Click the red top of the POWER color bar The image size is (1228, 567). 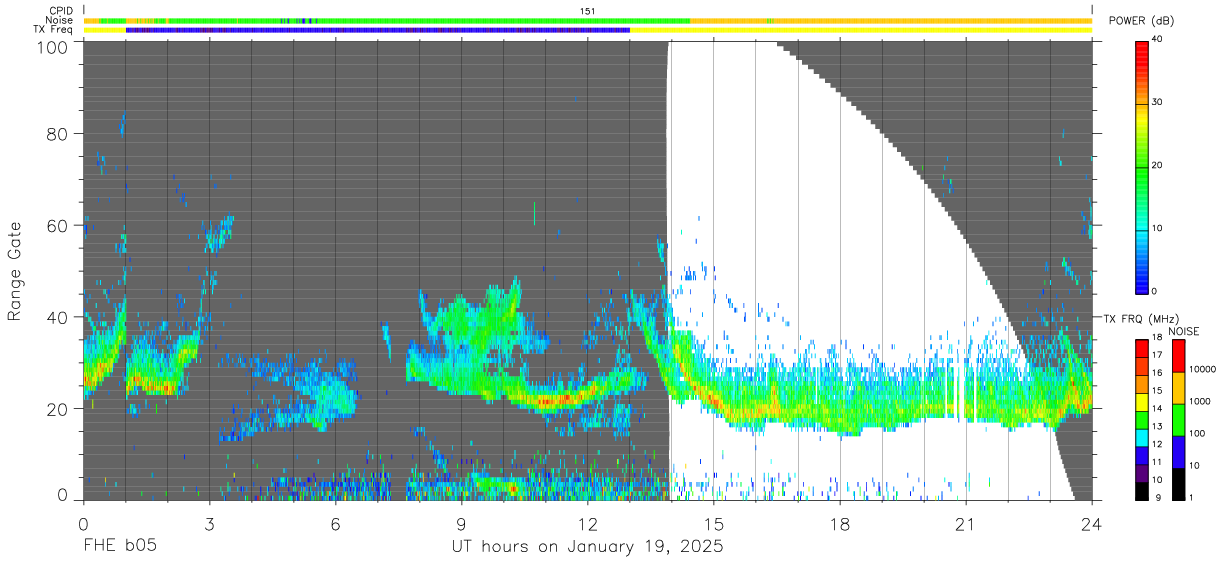tap(1143, 48)
